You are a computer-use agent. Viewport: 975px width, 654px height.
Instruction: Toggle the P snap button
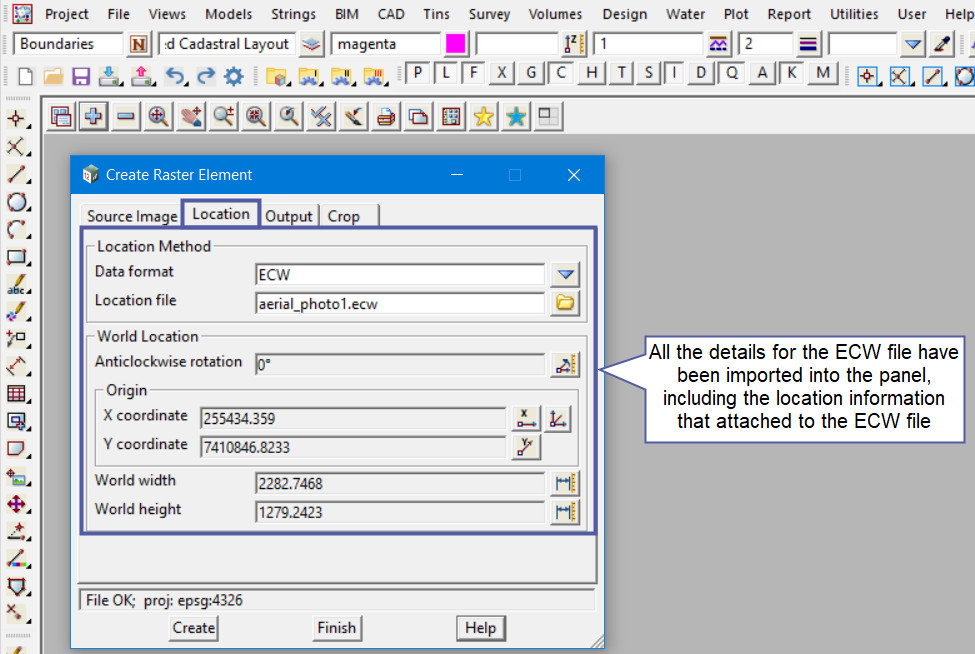pos(418,73)
